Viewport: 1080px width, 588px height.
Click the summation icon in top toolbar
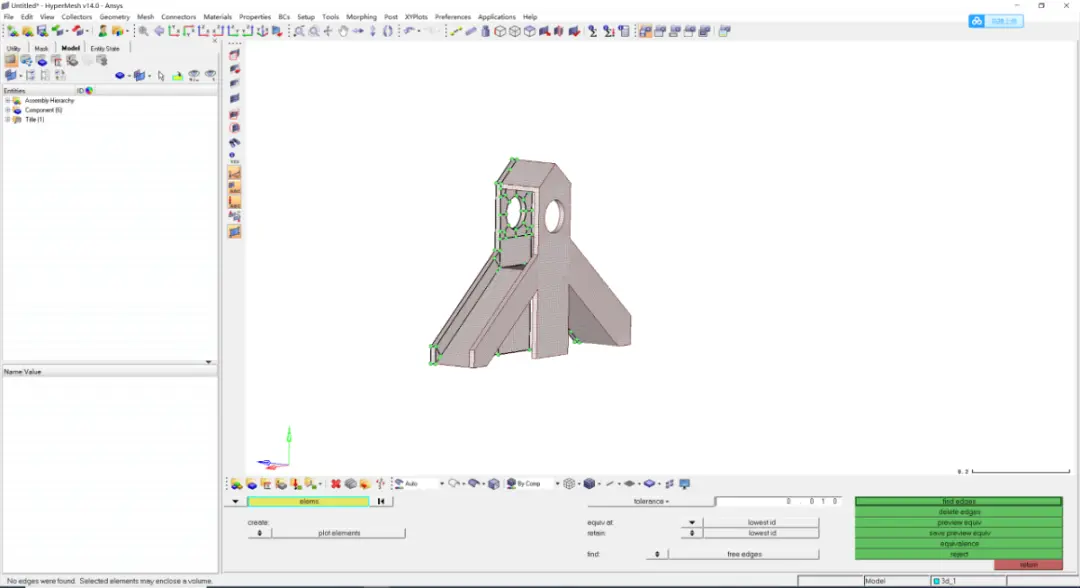[x=592, y=31]
